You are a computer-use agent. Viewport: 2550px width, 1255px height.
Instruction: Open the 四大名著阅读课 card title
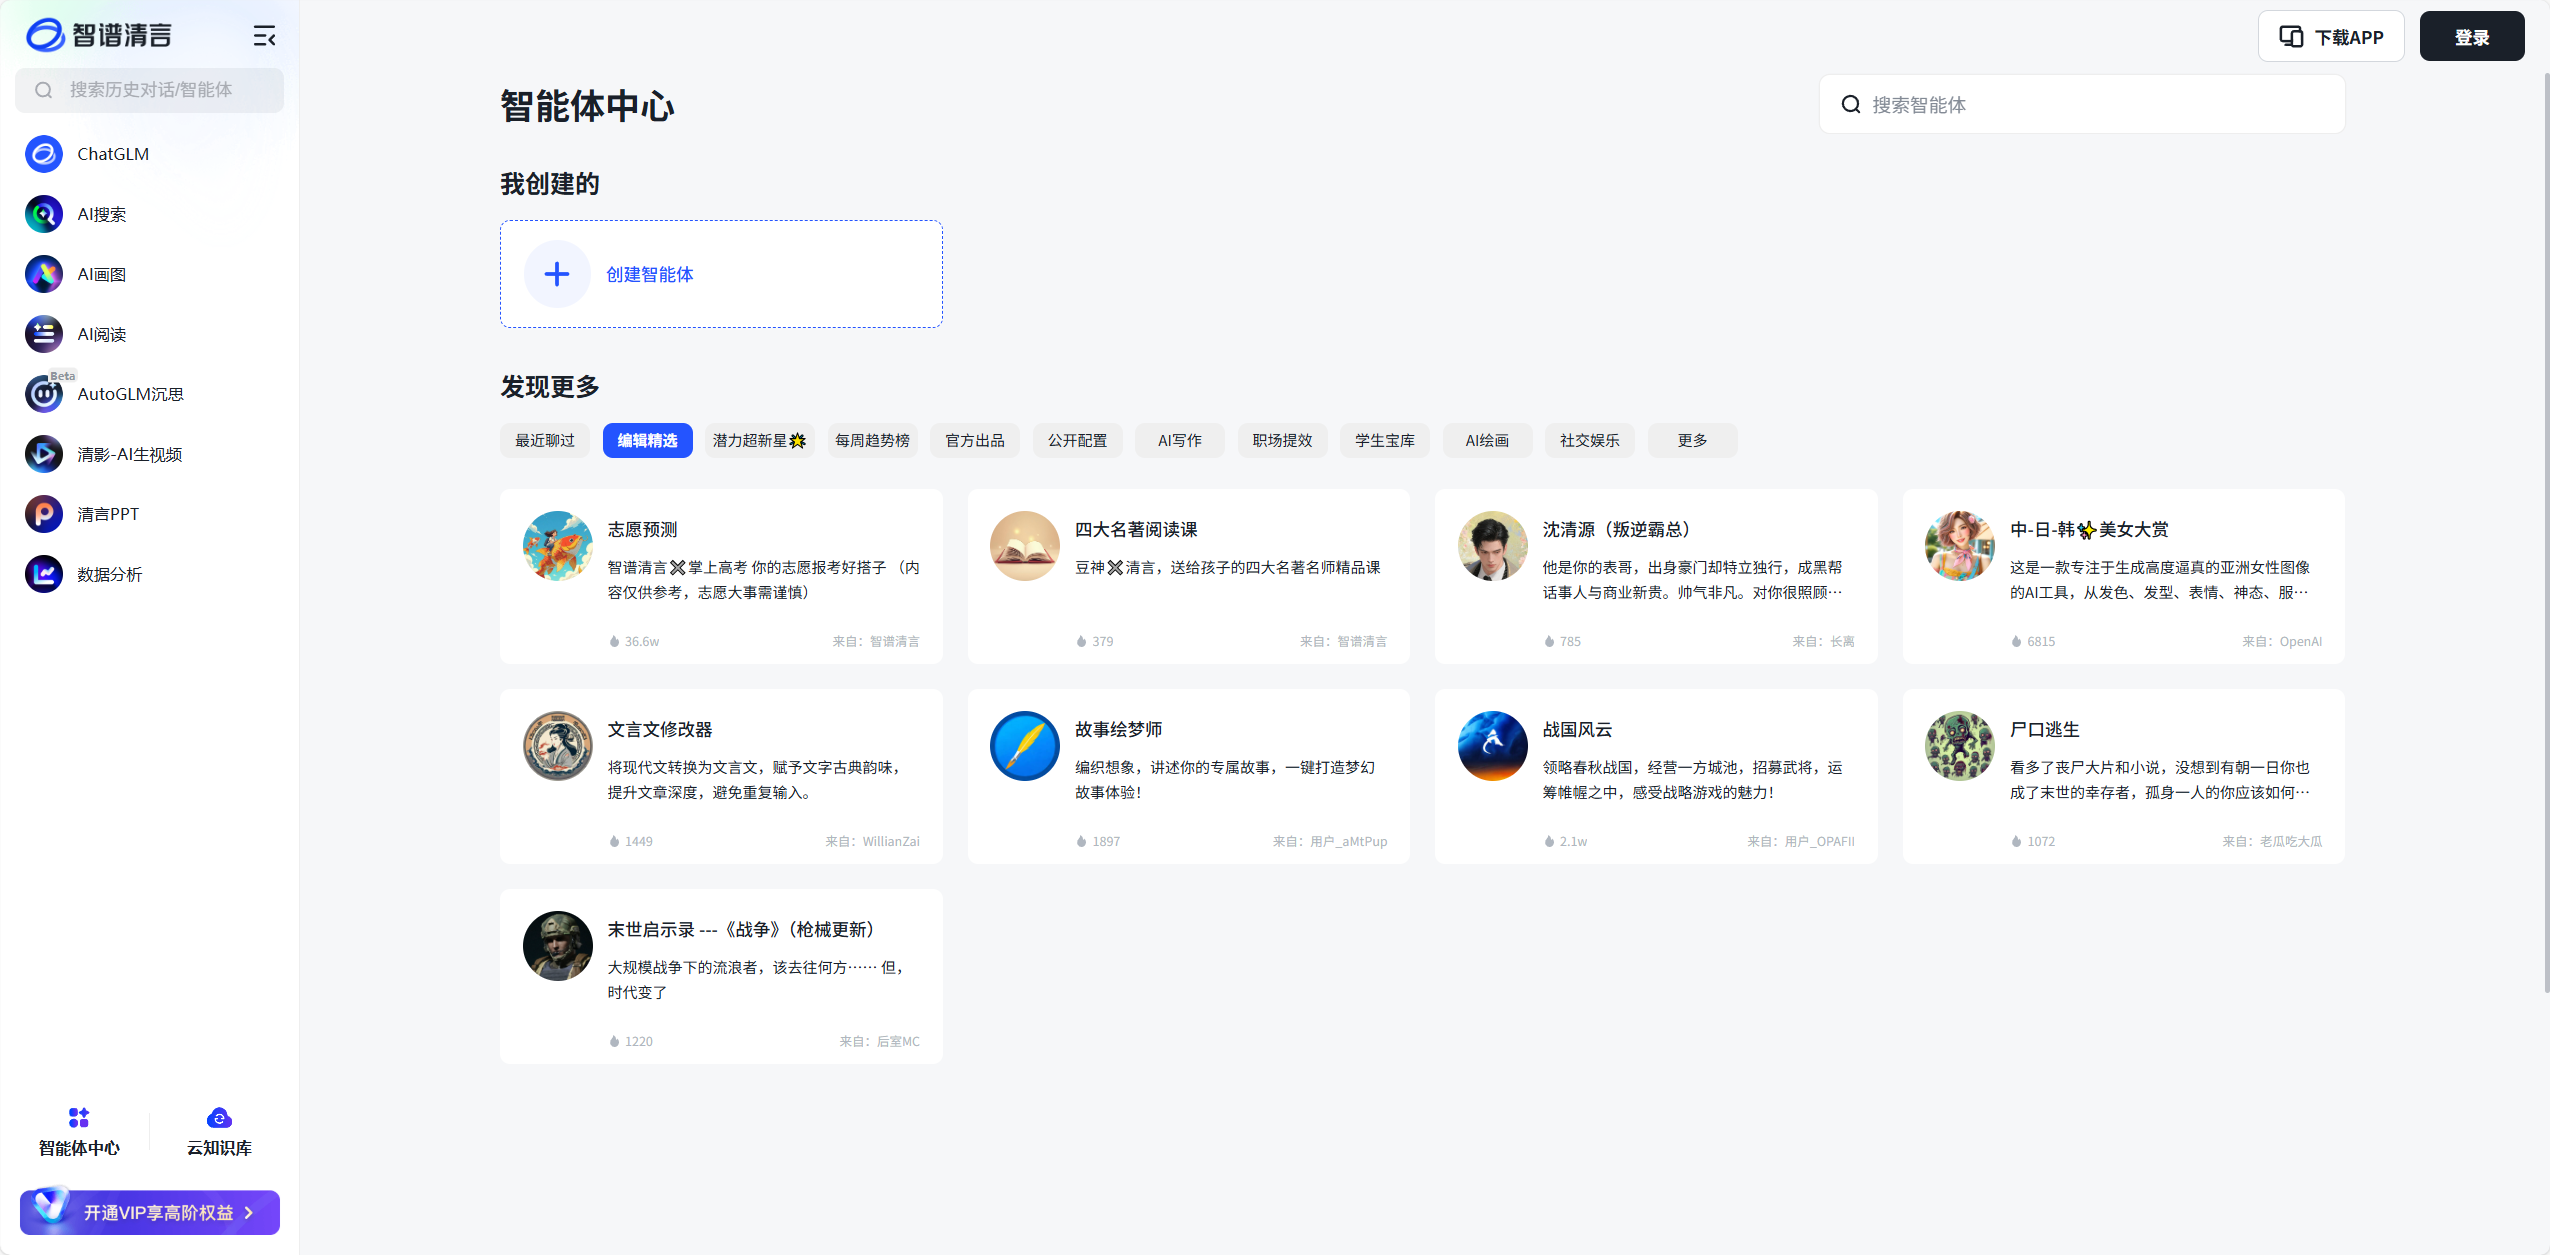coord(1136,529)
